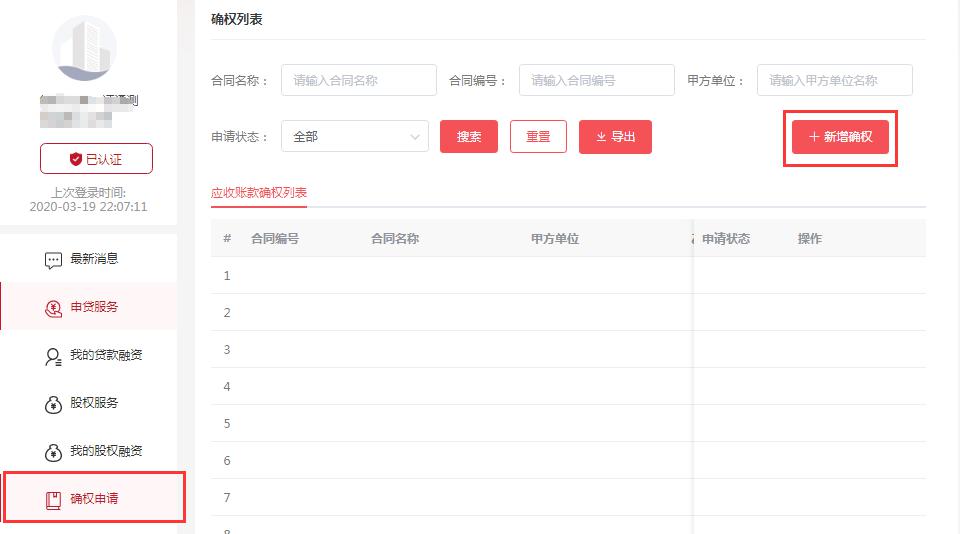Open 我的贷款融资 in the sidebar
Screen dimensions: 960x534
click(x=89, y=355)
